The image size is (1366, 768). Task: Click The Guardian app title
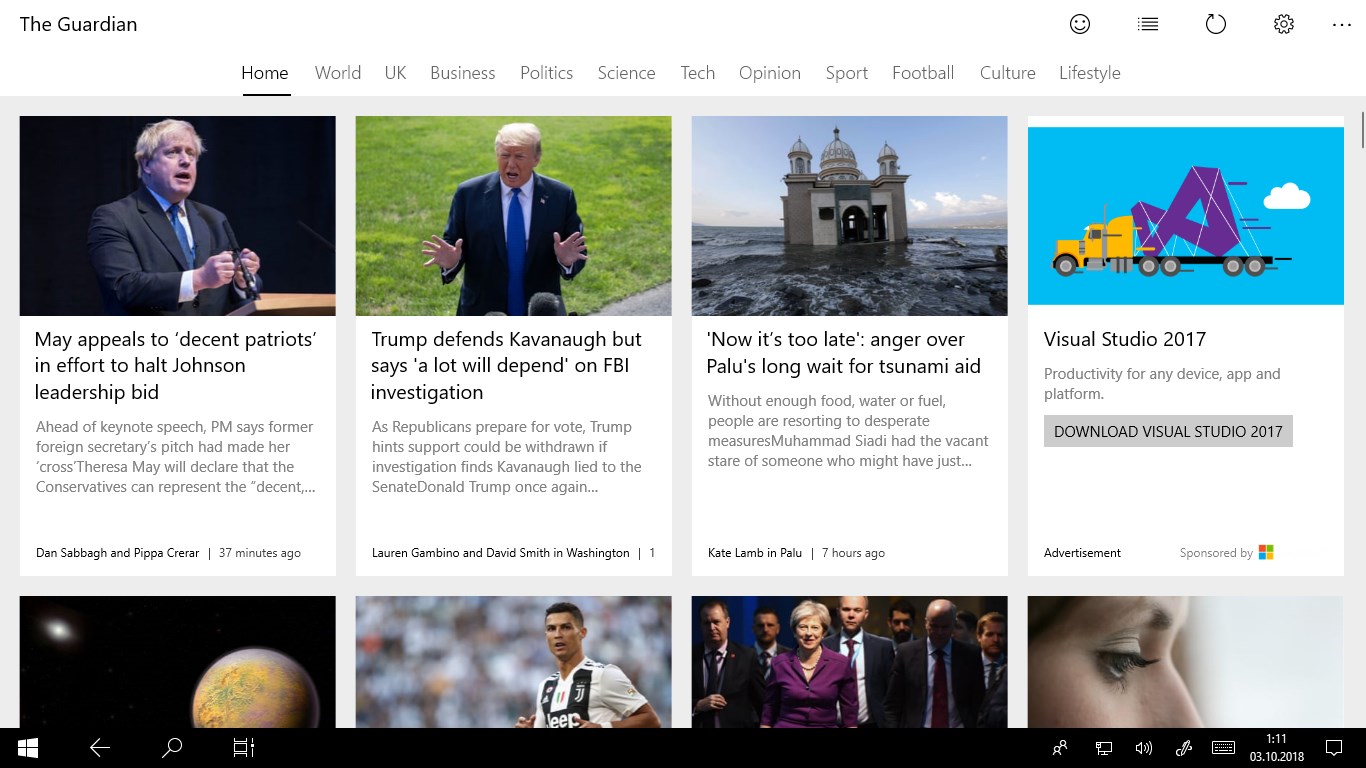pyautogui.click(x=78, y=24)
